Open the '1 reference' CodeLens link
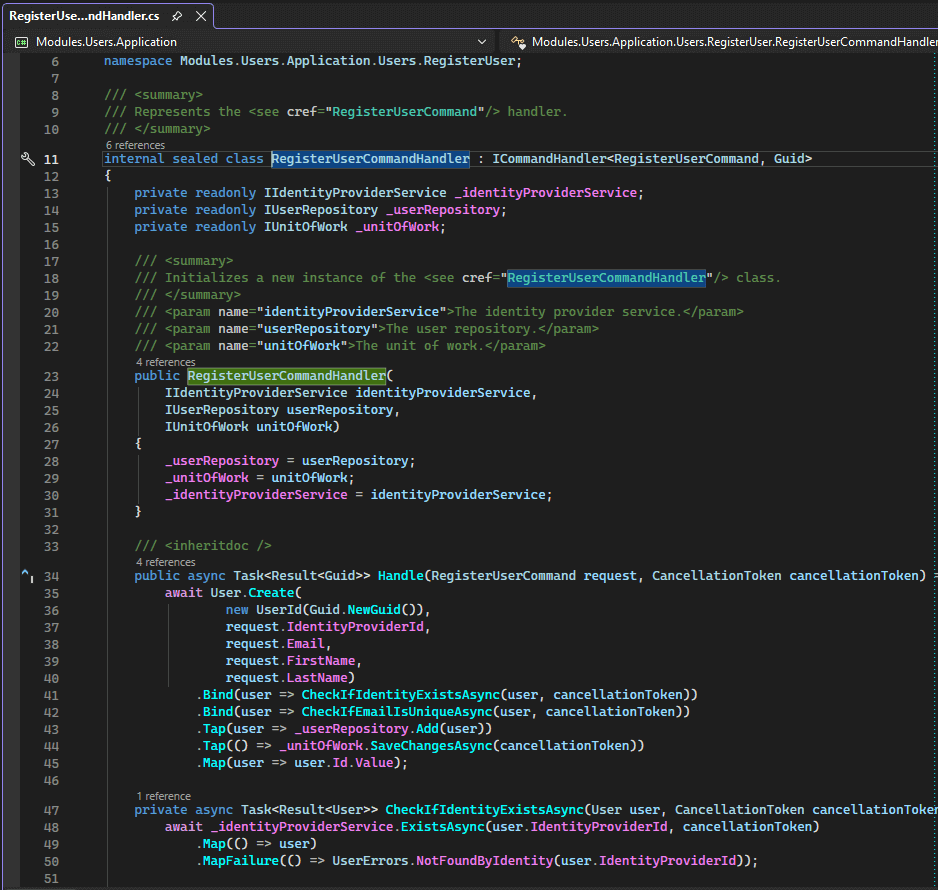The width and height of the screenshot is (938, 890). (164, 796)
